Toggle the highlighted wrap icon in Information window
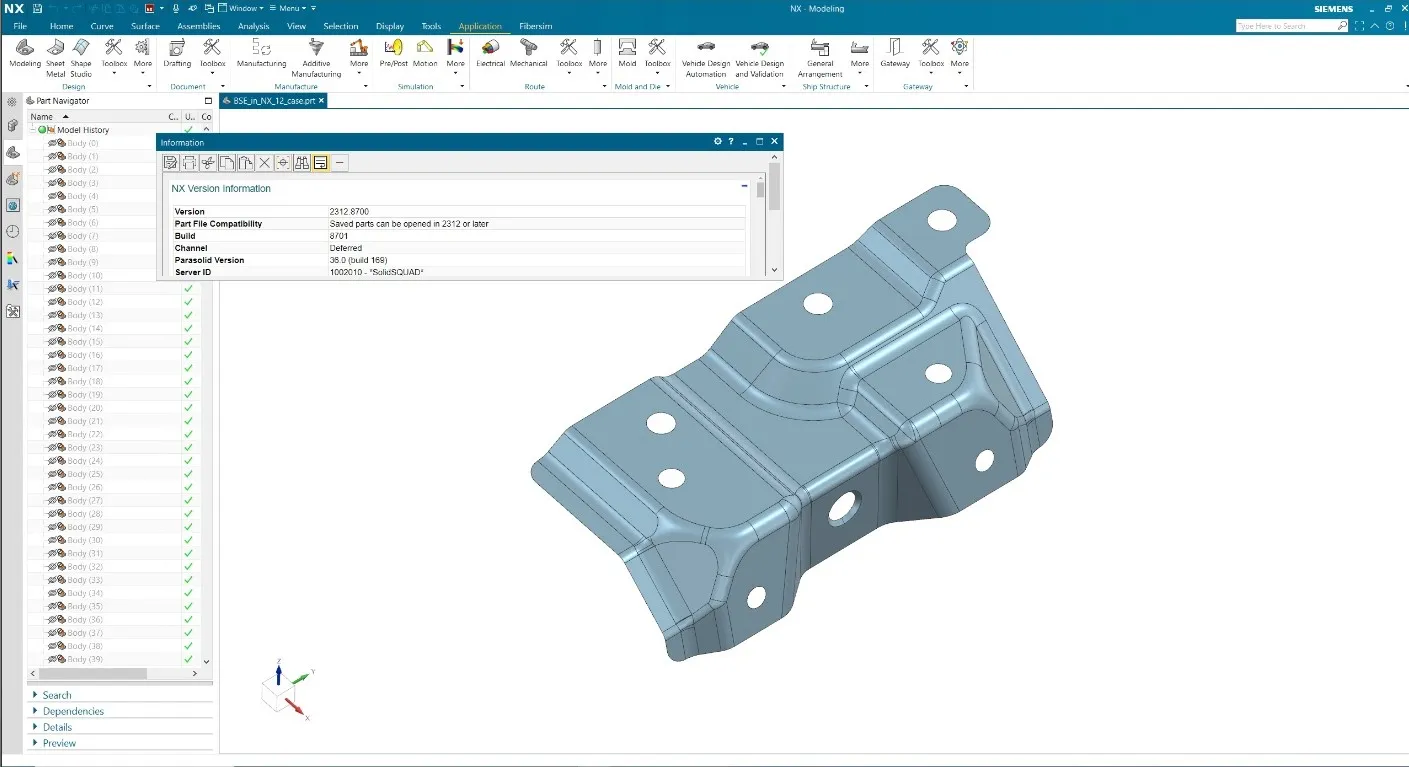Viewport: 1409px width, 767px height. 320,162
